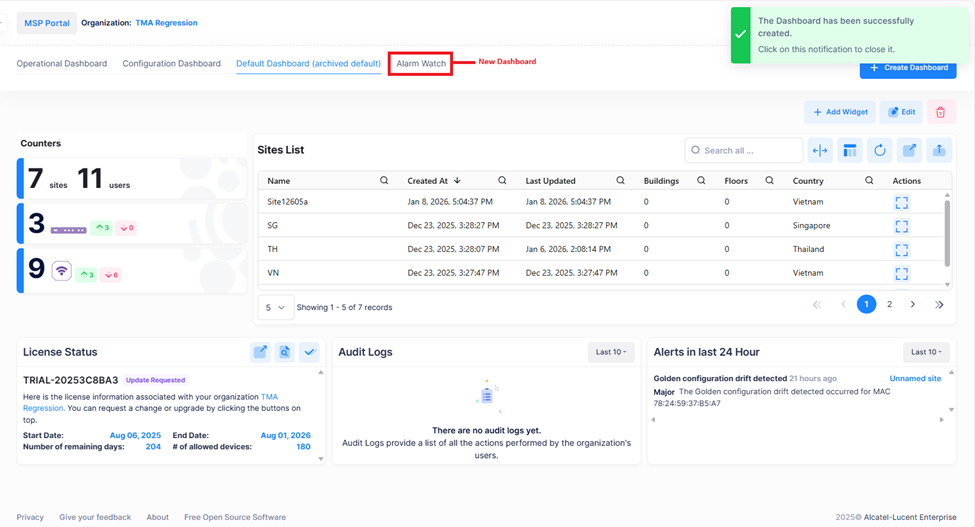Open the Operational Dashboard tab
The height and width of the screenshot is (527, 975).
click(x=62, y=64)
